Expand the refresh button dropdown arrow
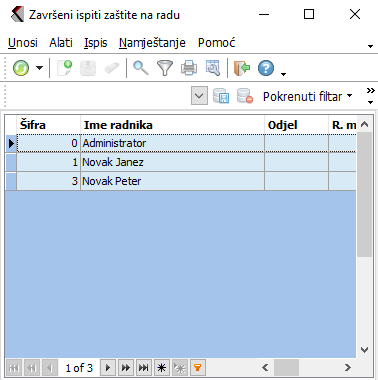The width and height of the screenshot is (378, 380). coord(39,68)
